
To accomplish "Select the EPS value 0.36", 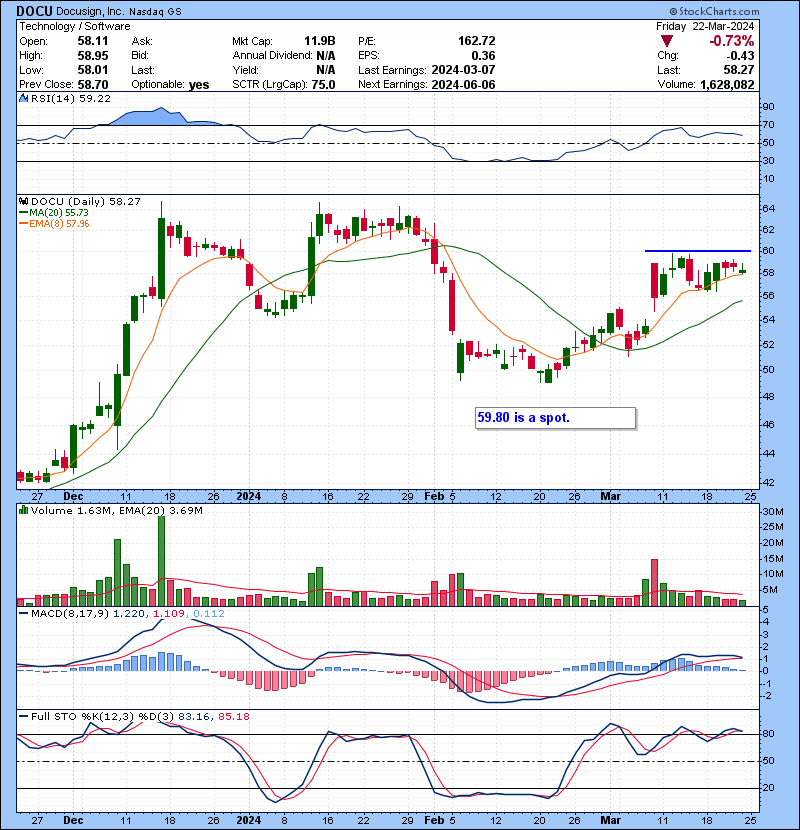I will tap(483, 56).
